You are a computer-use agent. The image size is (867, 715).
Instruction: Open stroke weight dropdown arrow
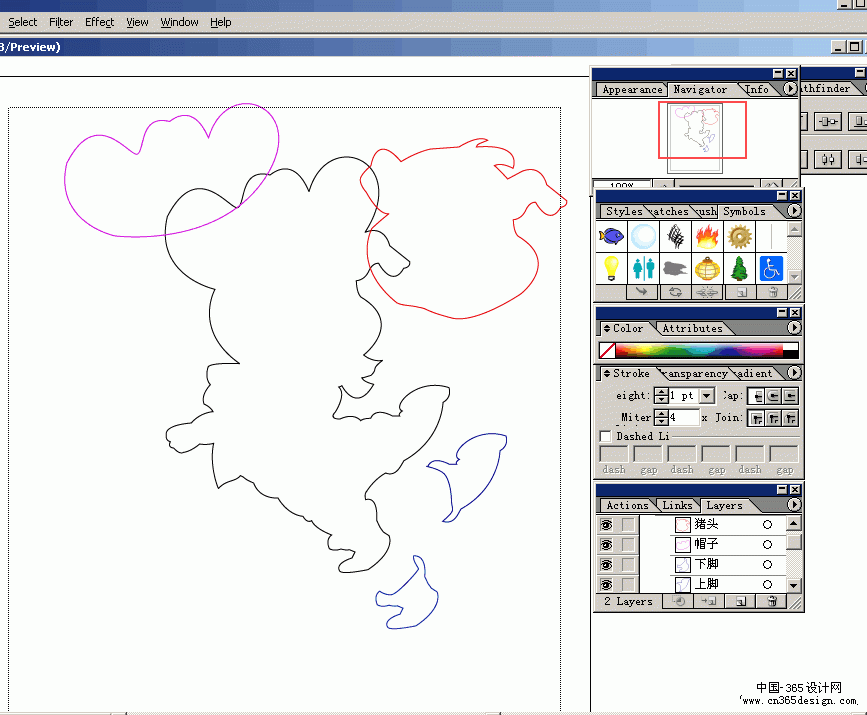(707, 396)
